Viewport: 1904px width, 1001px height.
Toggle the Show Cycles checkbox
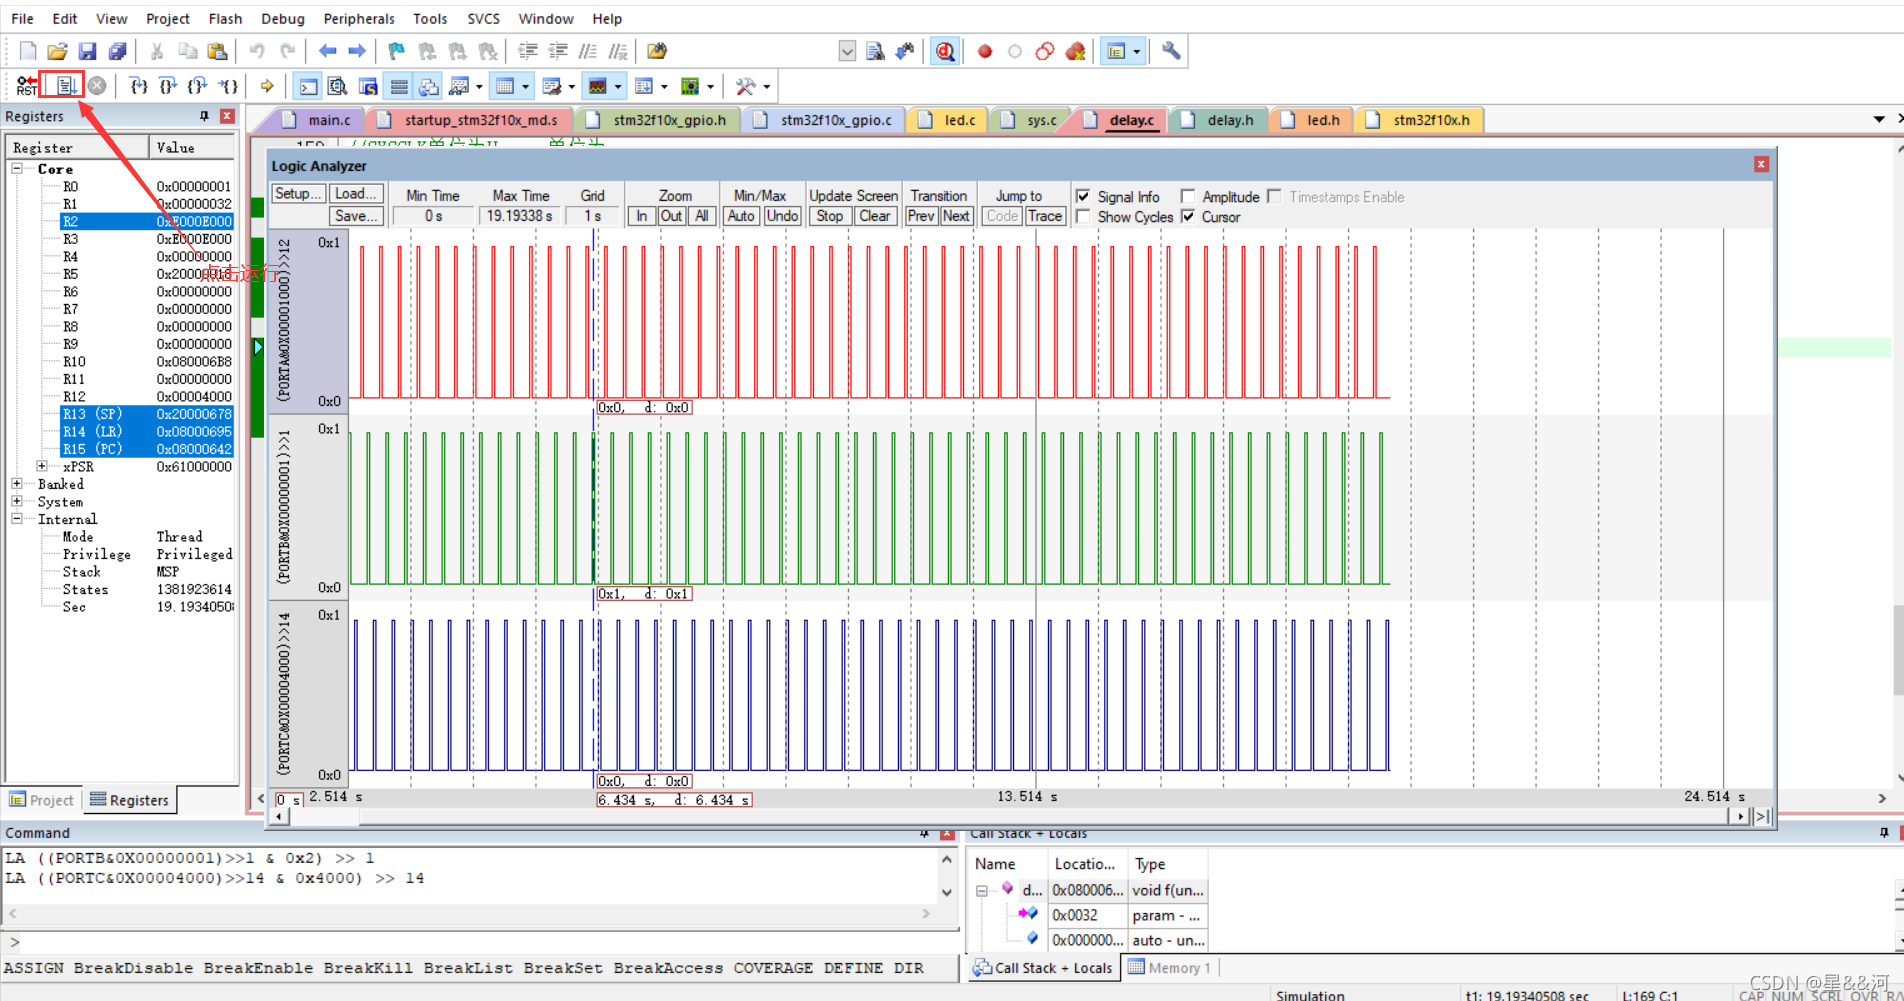tap(1083, 217)
